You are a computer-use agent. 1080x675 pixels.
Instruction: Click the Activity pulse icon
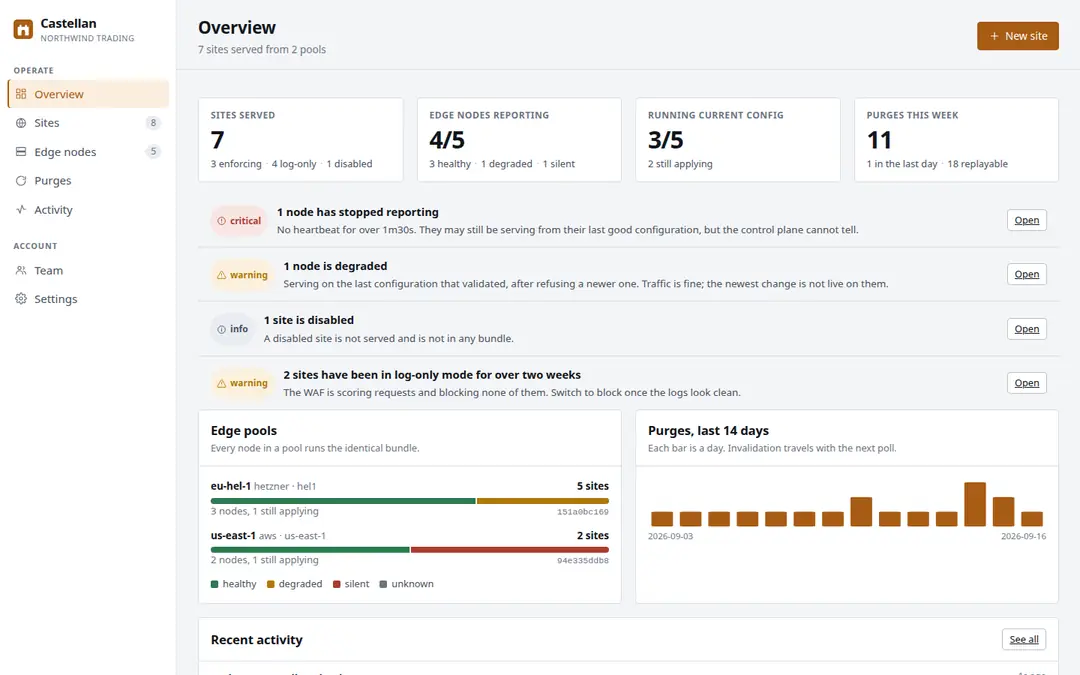pos(21,209)
